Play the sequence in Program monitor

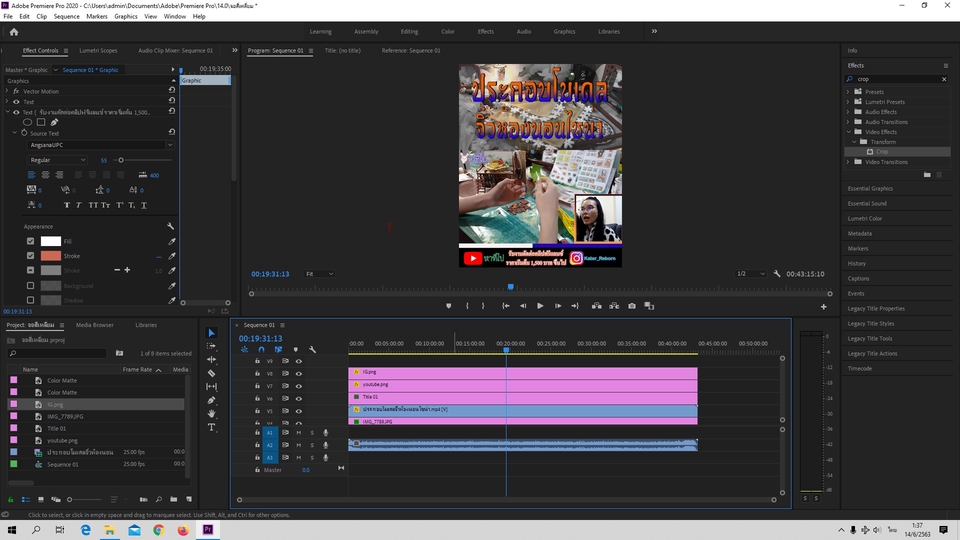[x=540, y=306]
